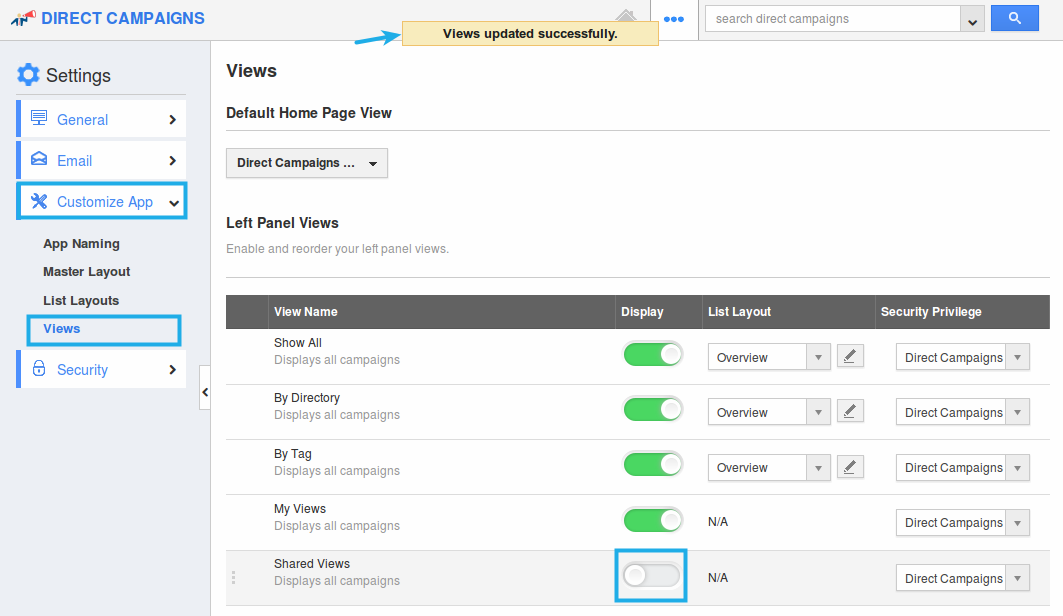Open the App Naming settings page
1063x616 pixels.
point(80,243)
